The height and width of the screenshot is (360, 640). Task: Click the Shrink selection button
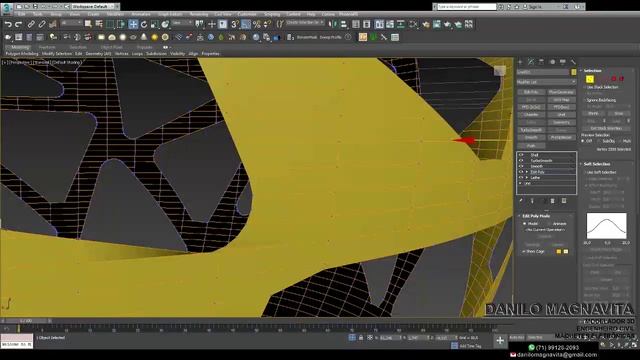[x=593, y=113]
